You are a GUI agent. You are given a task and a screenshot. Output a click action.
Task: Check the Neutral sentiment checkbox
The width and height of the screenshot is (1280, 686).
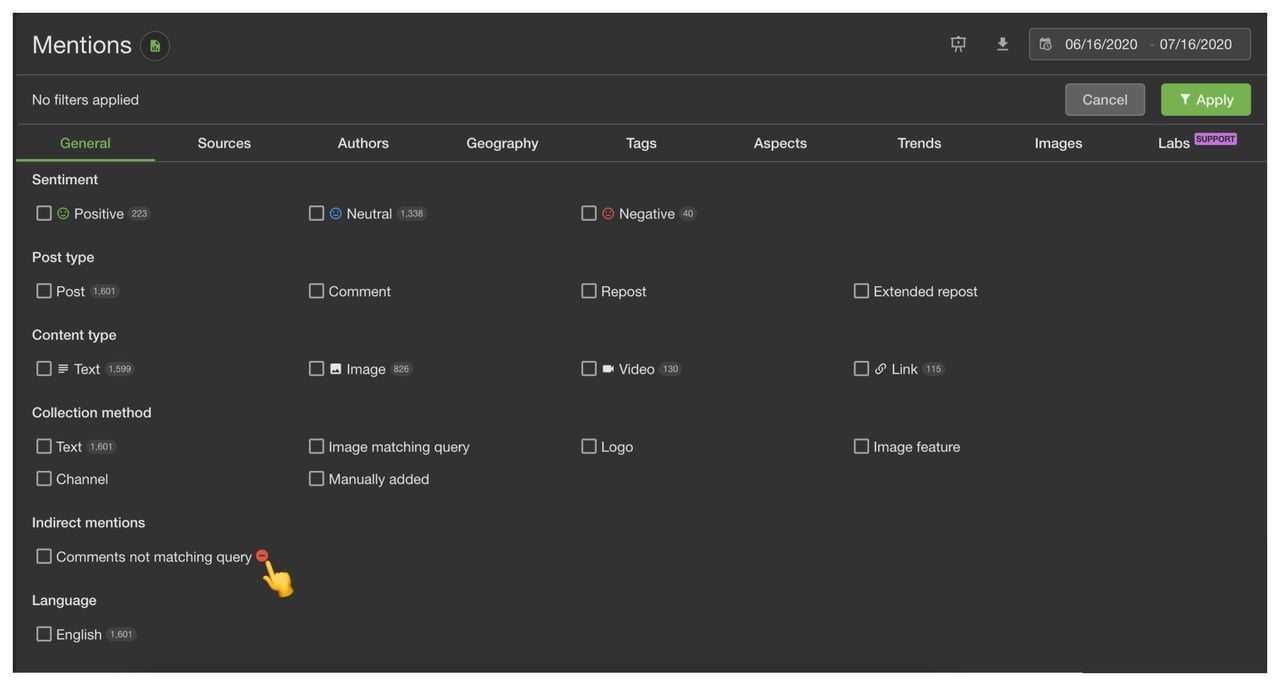[x=316, y=213]
